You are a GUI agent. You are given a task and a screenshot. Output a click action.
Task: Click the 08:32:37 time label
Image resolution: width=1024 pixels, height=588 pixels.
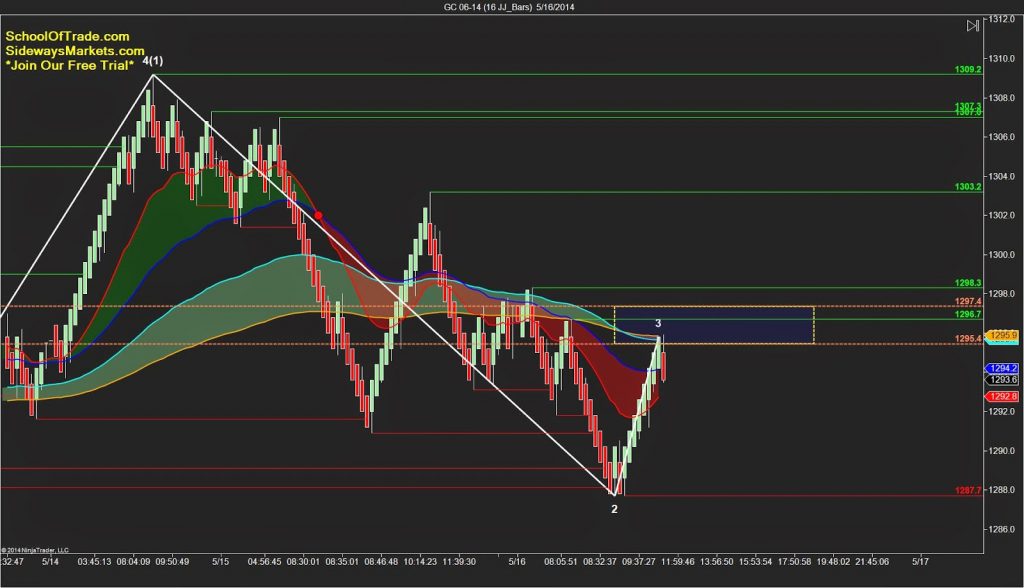600,561
